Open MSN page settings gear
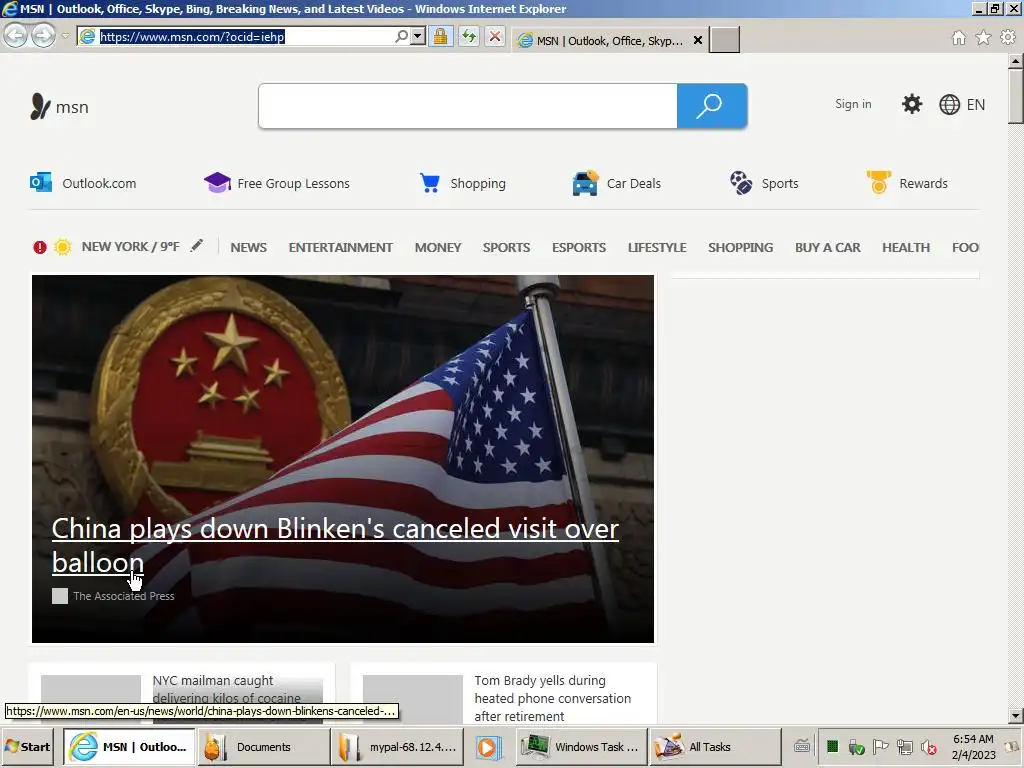The image size is (1024, 768). pos(912,104)
